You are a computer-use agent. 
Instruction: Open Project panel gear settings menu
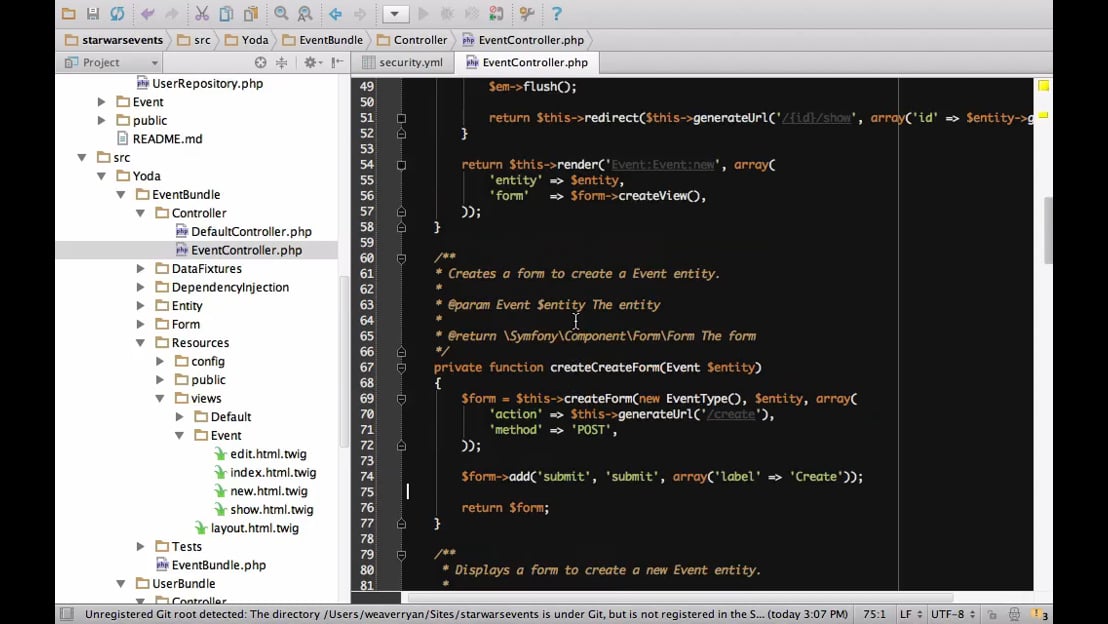312,62
